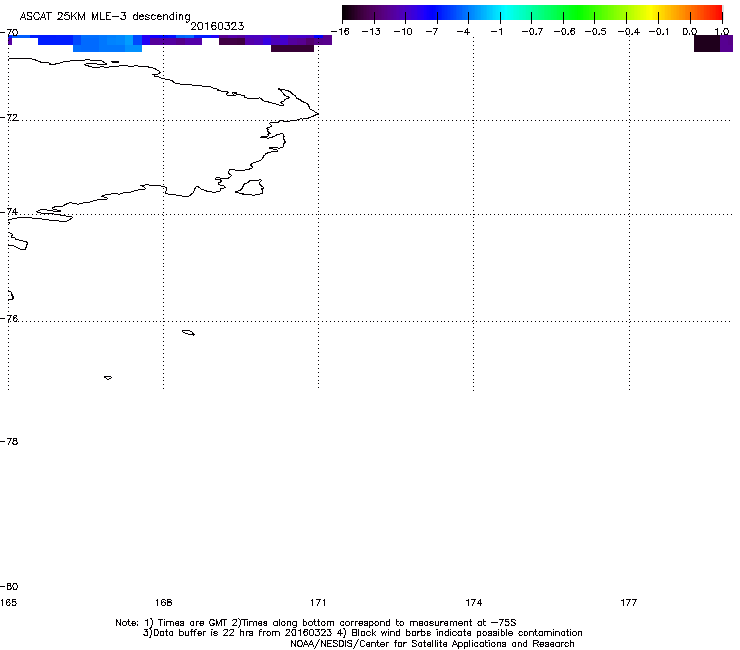The width and height of the screenshot is (740, 650).
Task: Click the title 'ASCAT 25KM MLE-3 descending'
Action: point(105,17)
